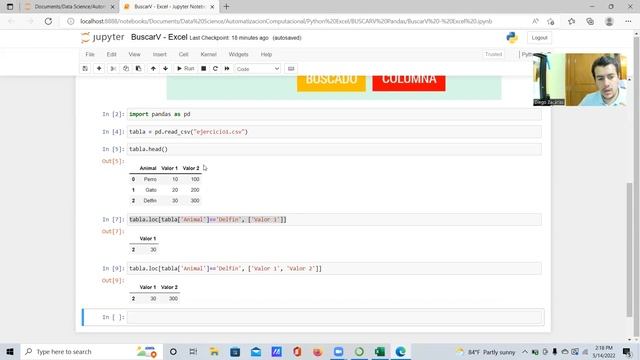The width and height of the screenshot is (640, 360).
Task: Move selected cell up arrow
Action: click(x=153, y=69)
